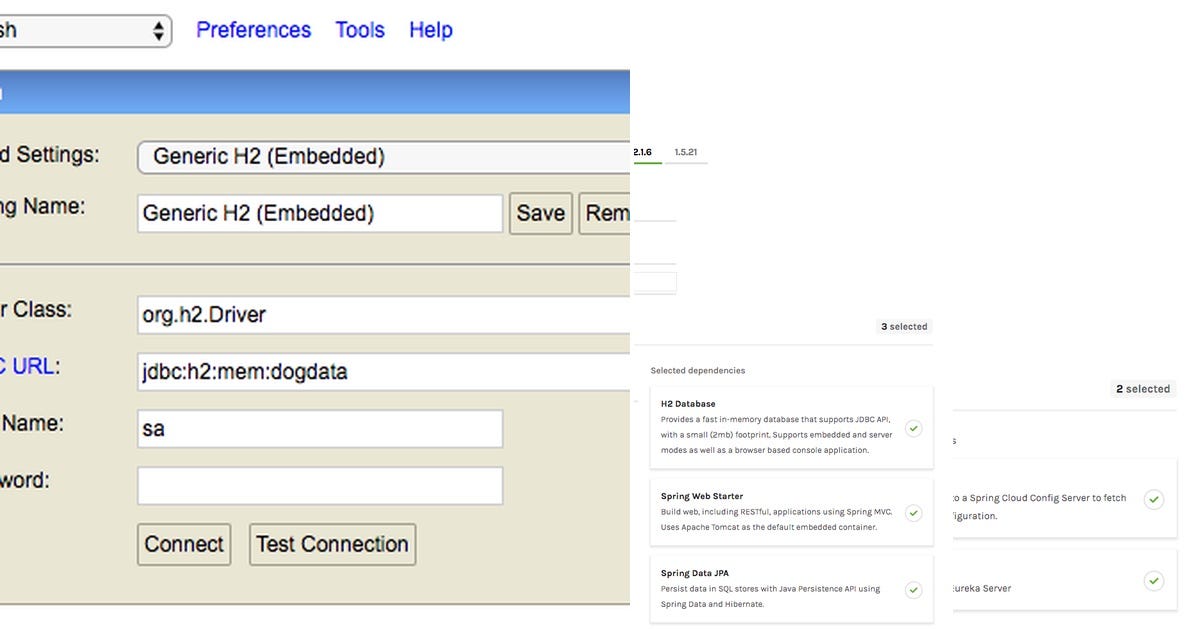This screenshot has width=1200, height=630.
Task: Deselect the Config Server client dependency checkmark
Action: pos(1154,499)
